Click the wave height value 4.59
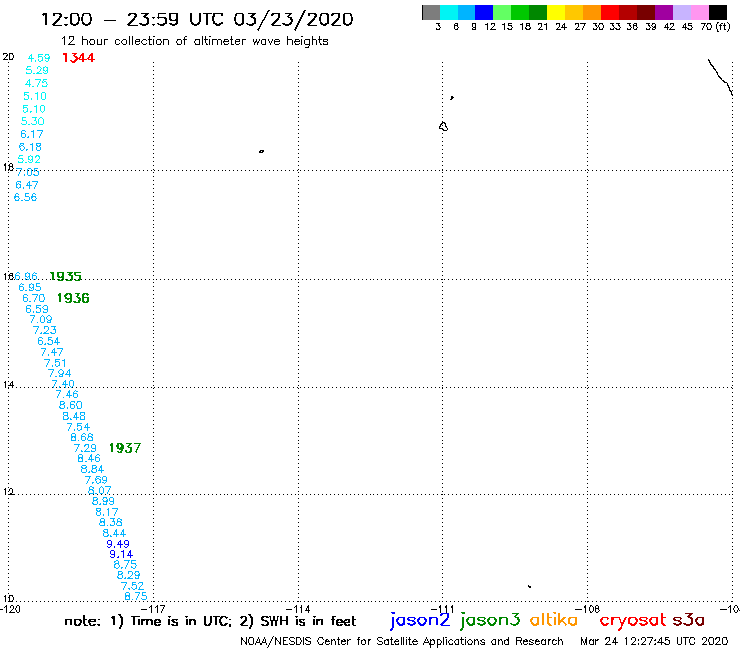Viewport: 740px width, 650px height. click(39, 58)
